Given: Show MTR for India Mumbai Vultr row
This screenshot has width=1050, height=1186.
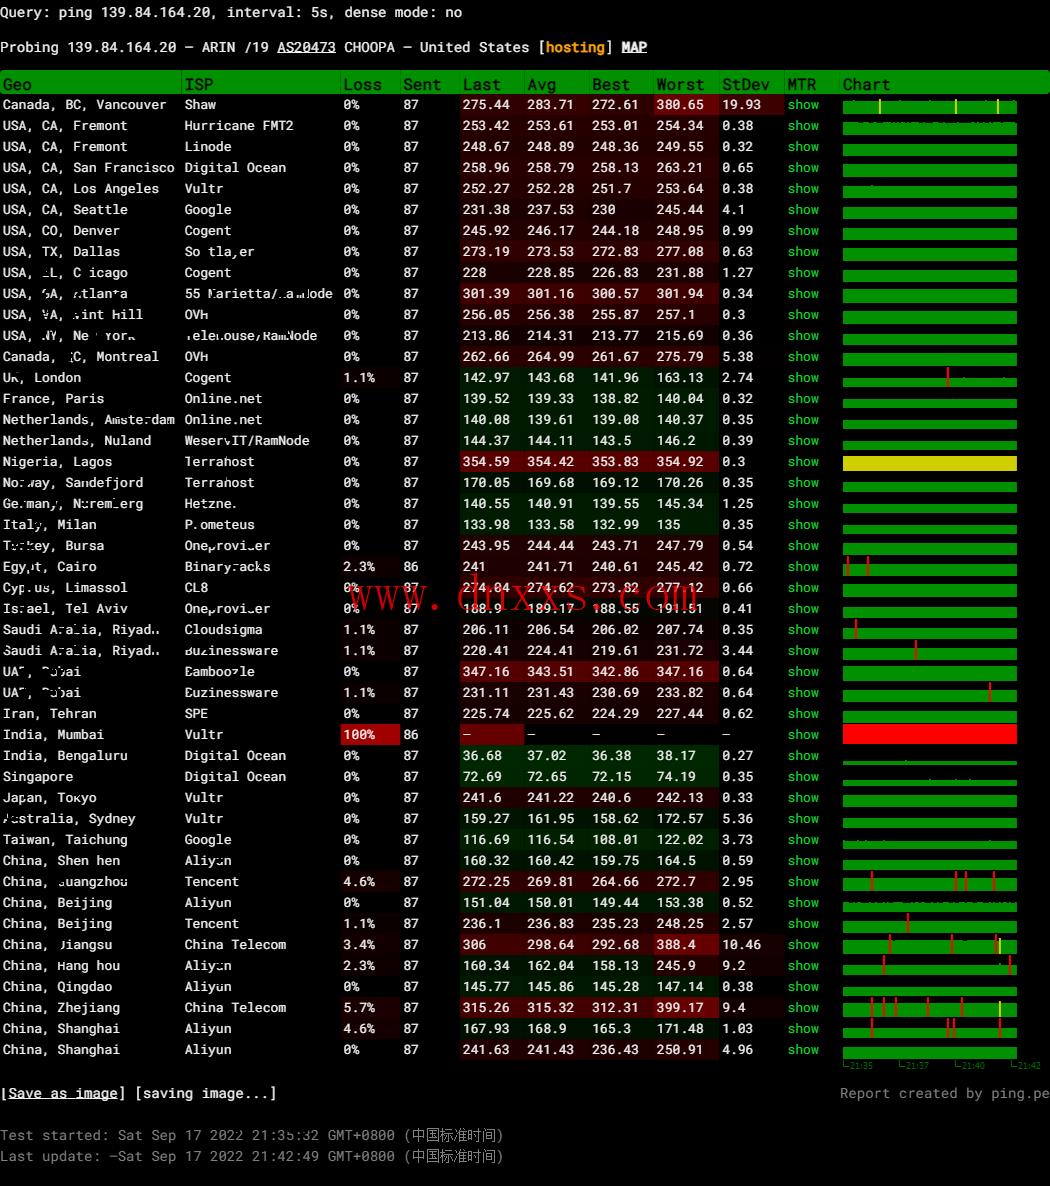Looking at the screenshot, I should [x=802, y=735].
